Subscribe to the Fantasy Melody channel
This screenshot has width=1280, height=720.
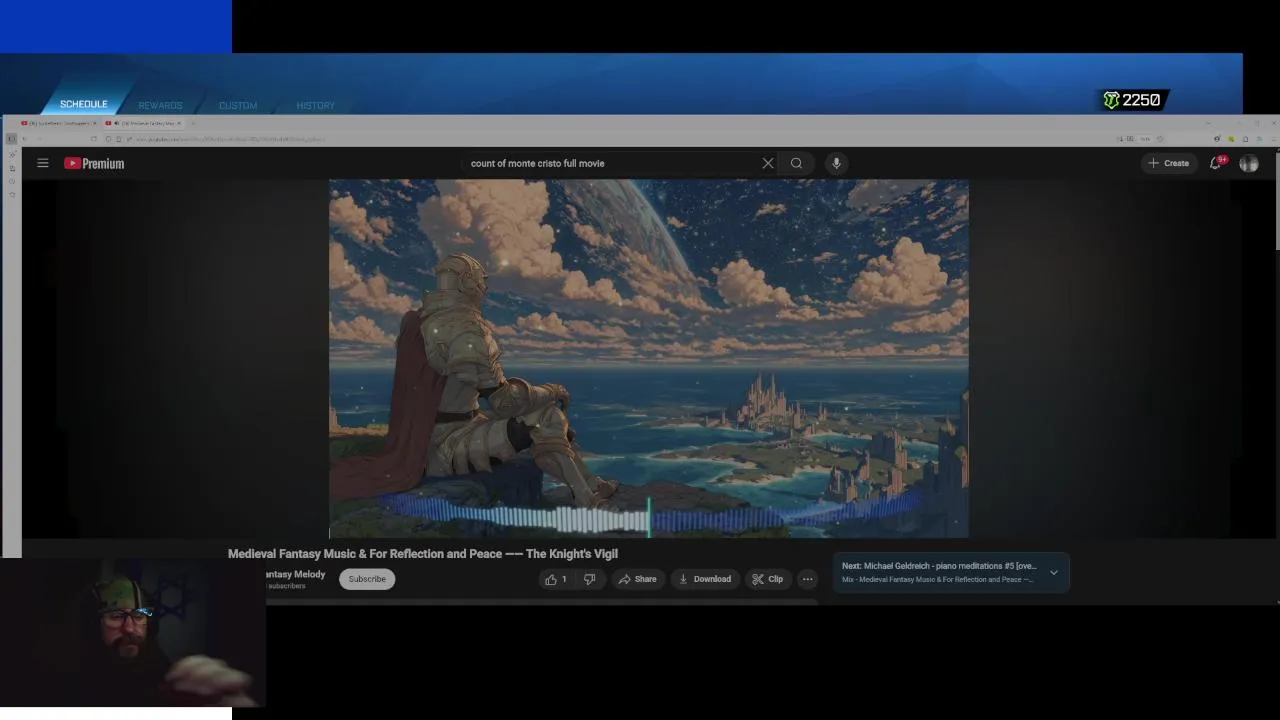point(367,579)
